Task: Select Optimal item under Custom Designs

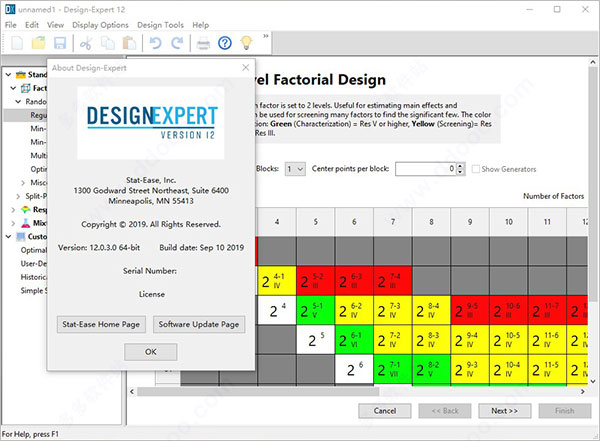Action: point(33,250)
